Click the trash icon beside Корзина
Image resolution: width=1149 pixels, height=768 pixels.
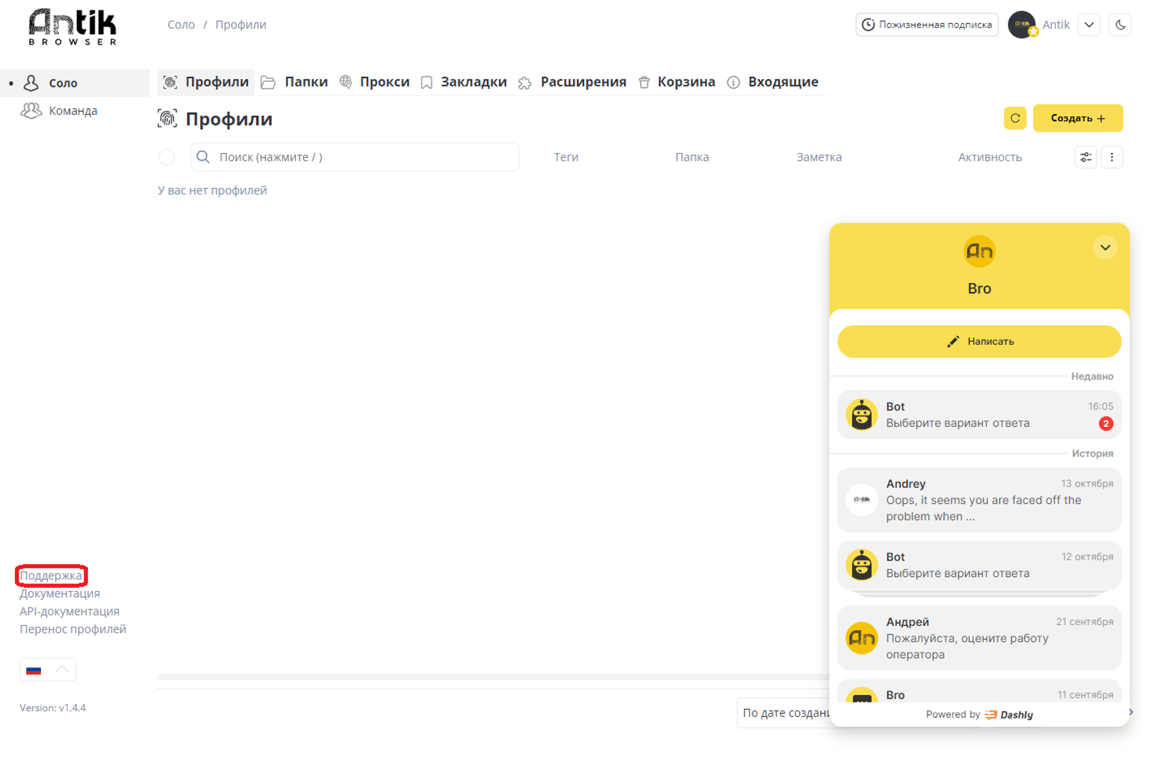(x=644, y=83)
